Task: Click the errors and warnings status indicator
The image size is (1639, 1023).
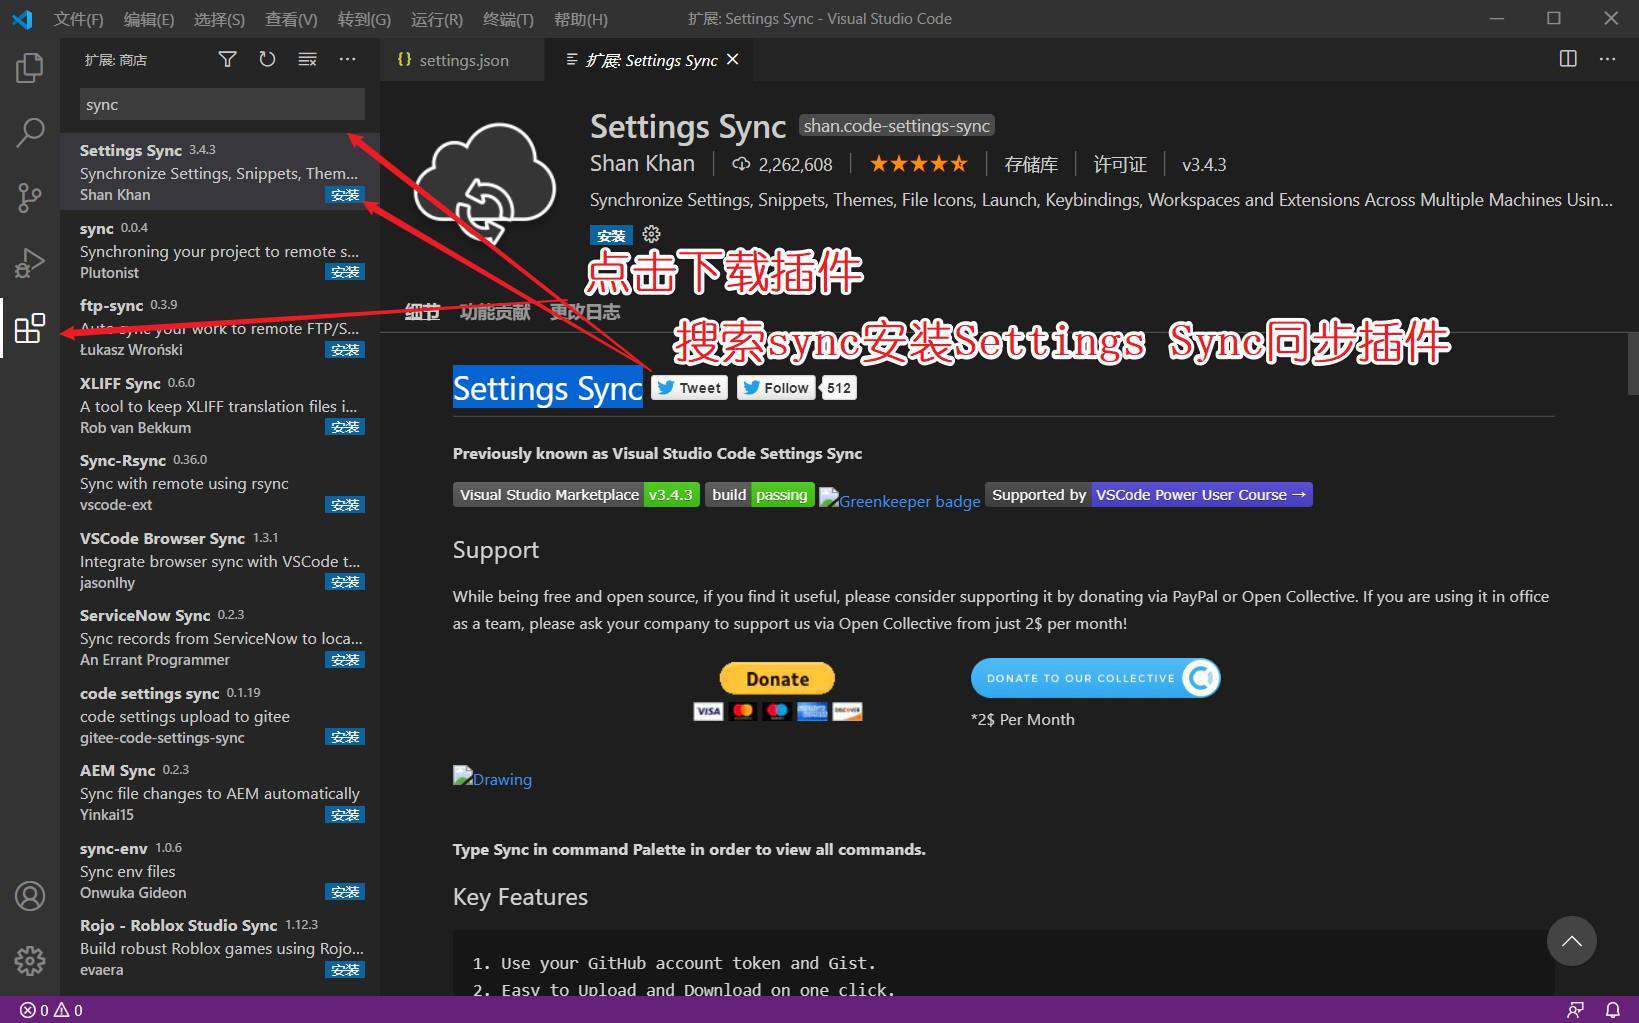Action: point(51,1010)
